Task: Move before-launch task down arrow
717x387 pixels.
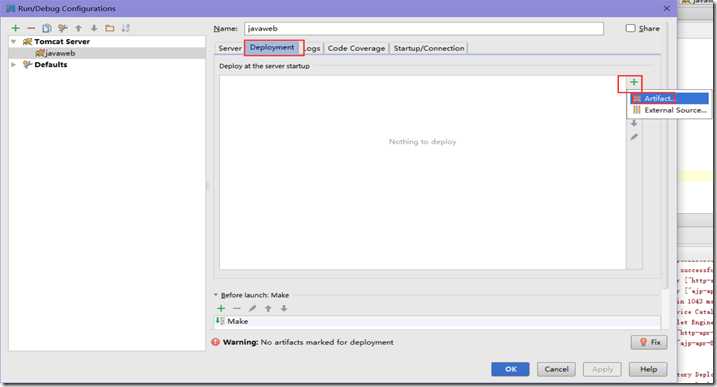Action: pyautogui.click(x=284, y=308)
